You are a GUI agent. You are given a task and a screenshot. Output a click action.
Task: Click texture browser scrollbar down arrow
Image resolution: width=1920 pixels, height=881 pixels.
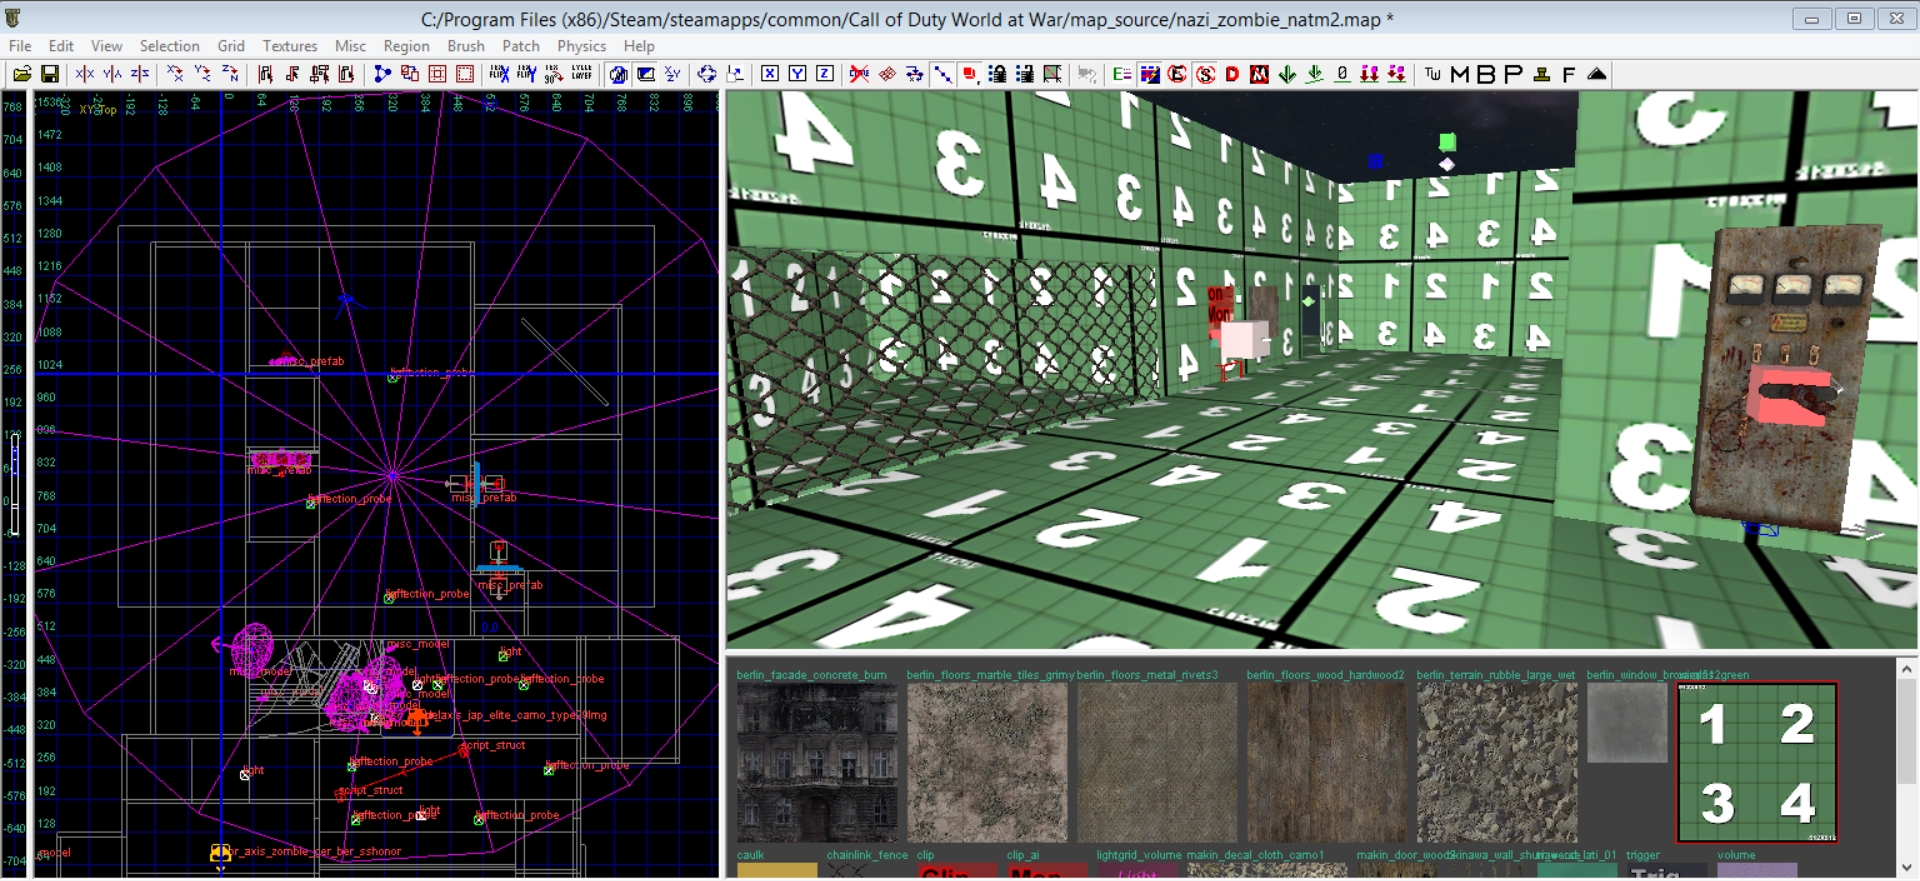coord(1907,867)
